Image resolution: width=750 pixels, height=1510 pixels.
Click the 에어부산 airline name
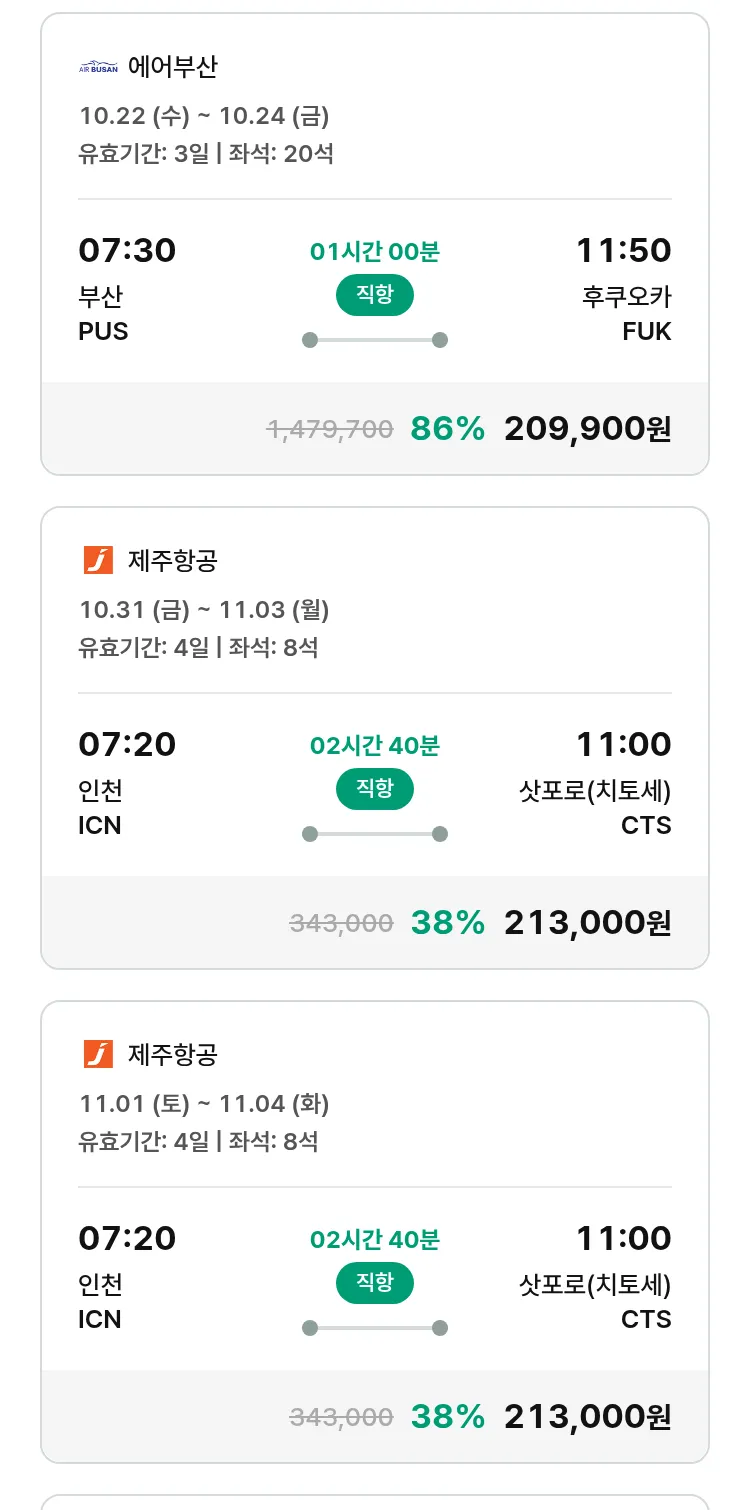pyautogui.click(x=172, y=67)
